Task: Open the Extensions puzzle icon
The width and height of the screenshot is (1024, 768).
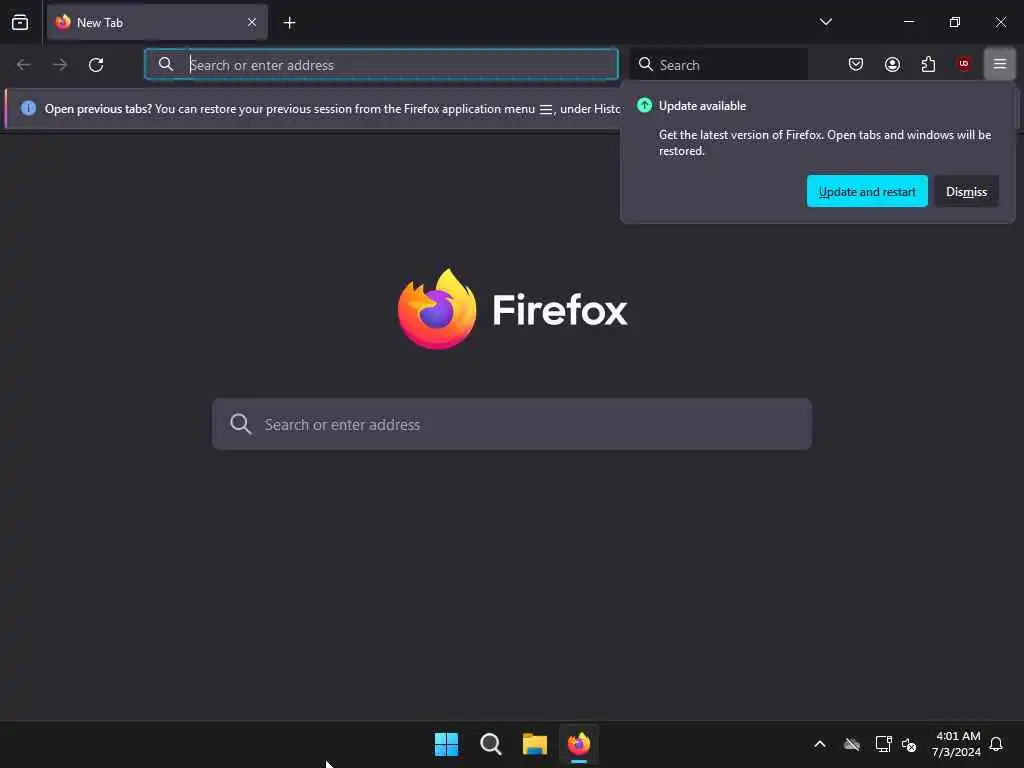Action: [x=928, y=64]
